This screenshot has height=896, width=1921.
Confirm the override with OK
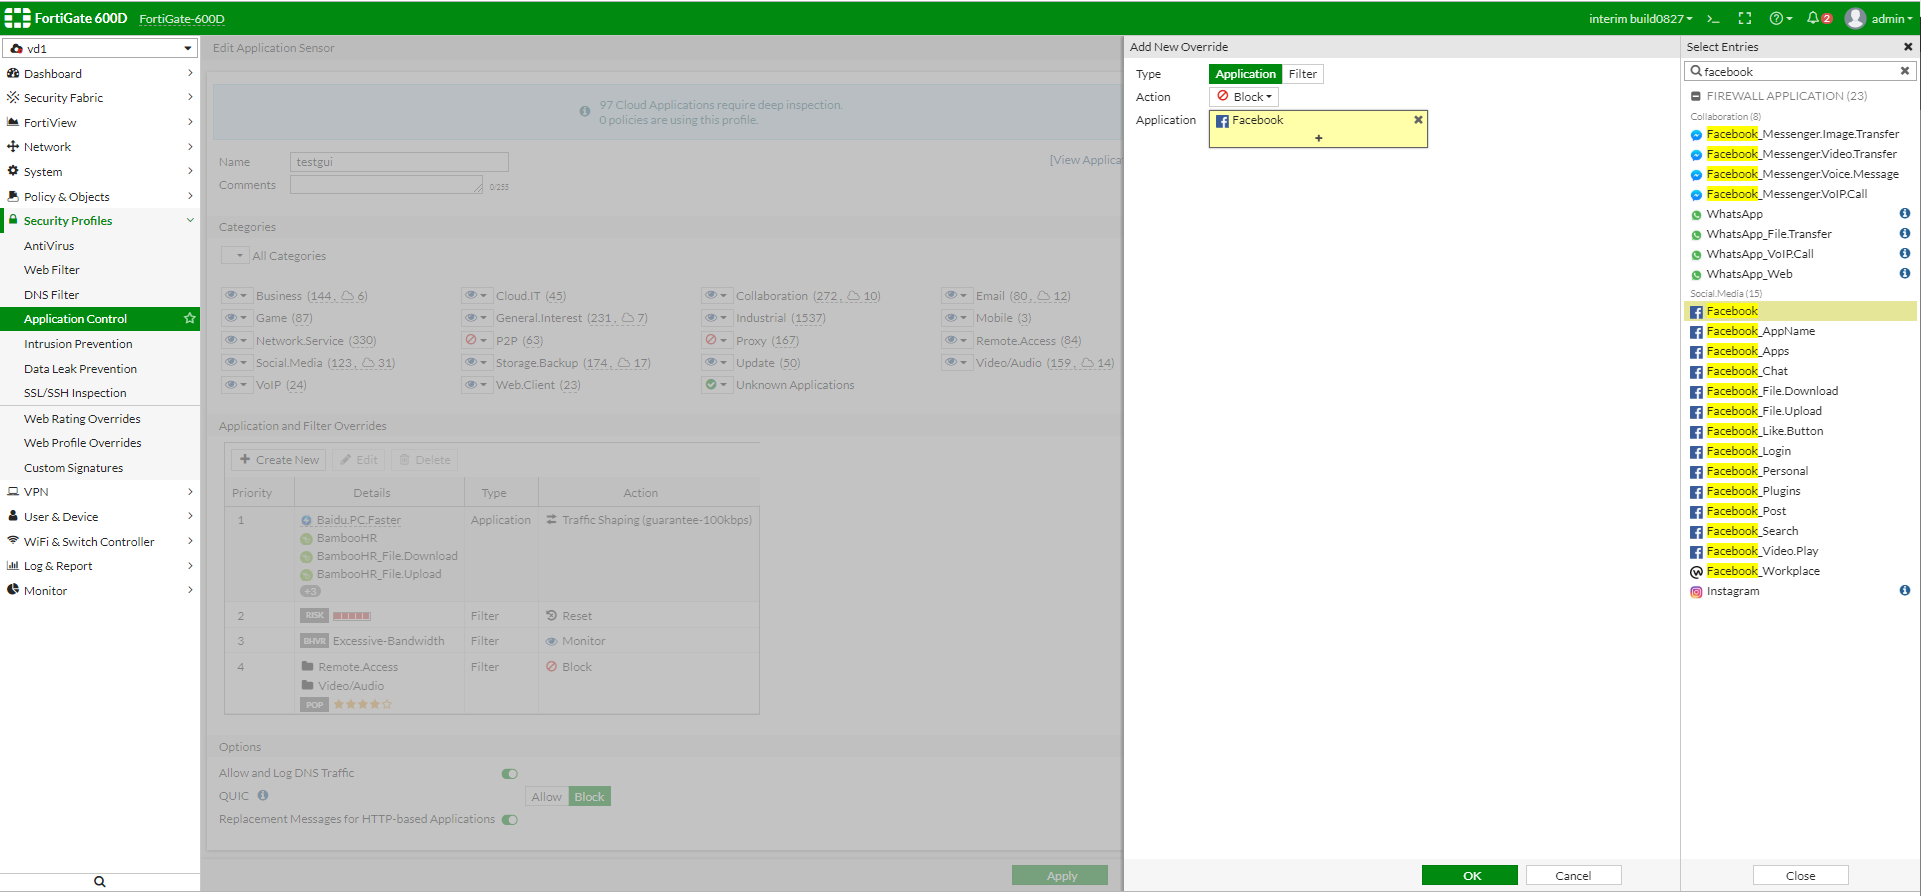(1470, 875)
